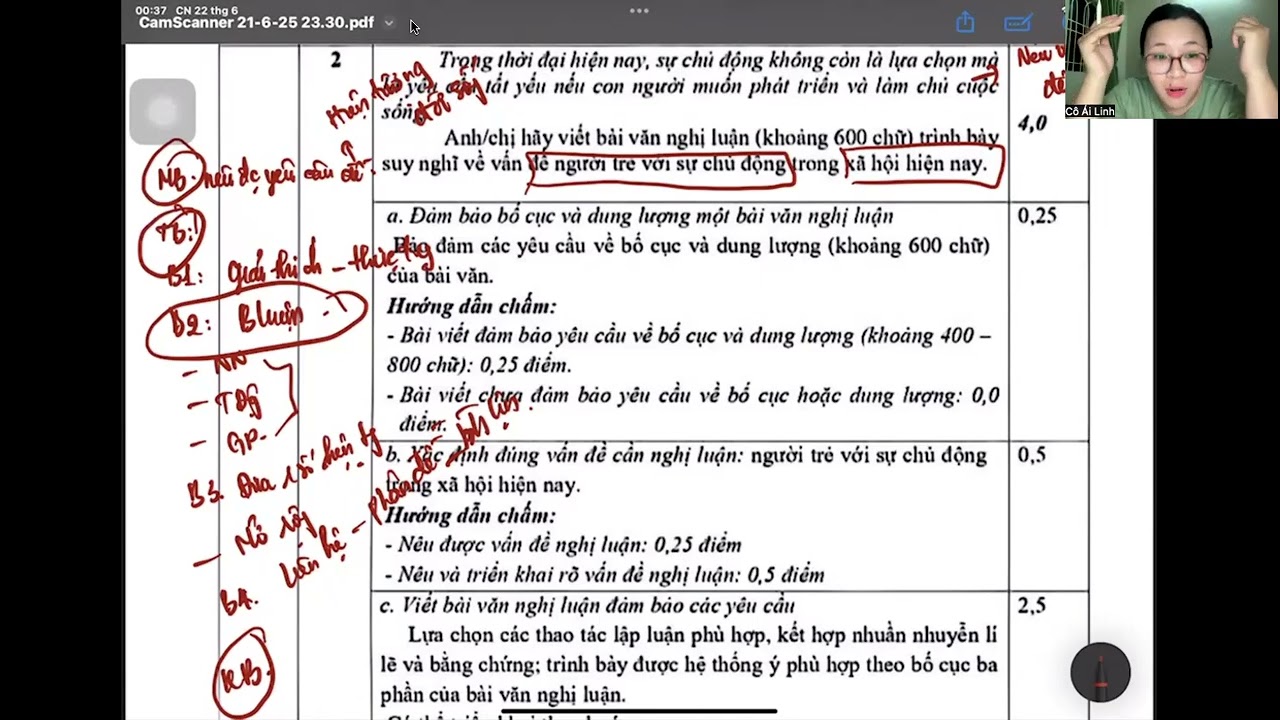Viewport: 1280px width, 720px height.
Task: Click line 'Nêu được vấn đề nghị luận: 0,25 điểm'
Action: [563, 545]
